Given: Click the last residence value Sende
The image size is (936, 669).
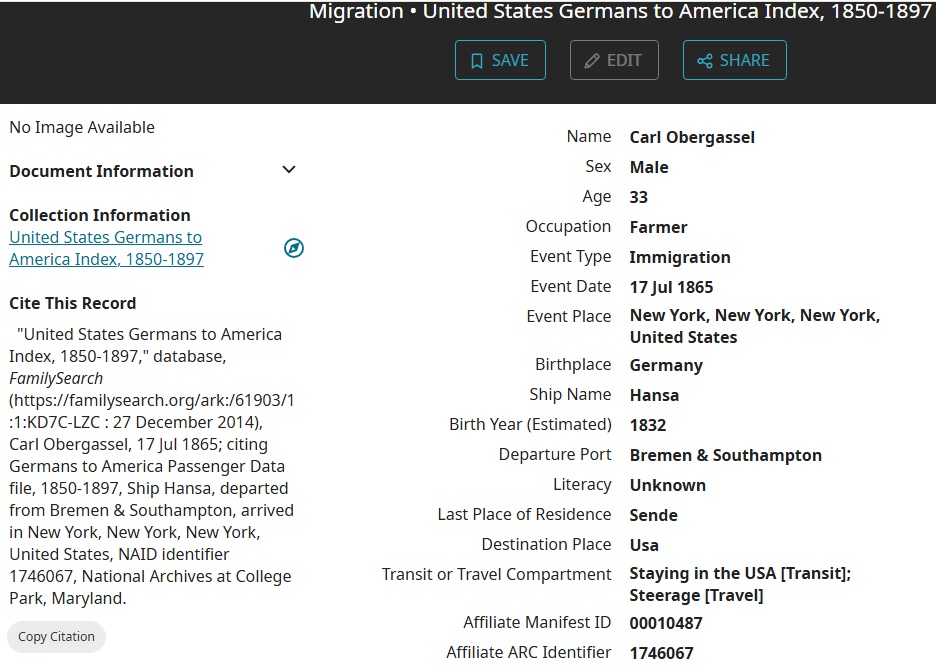Looking at the screenshot, I should pyautogui.click(x=653, y=515).
